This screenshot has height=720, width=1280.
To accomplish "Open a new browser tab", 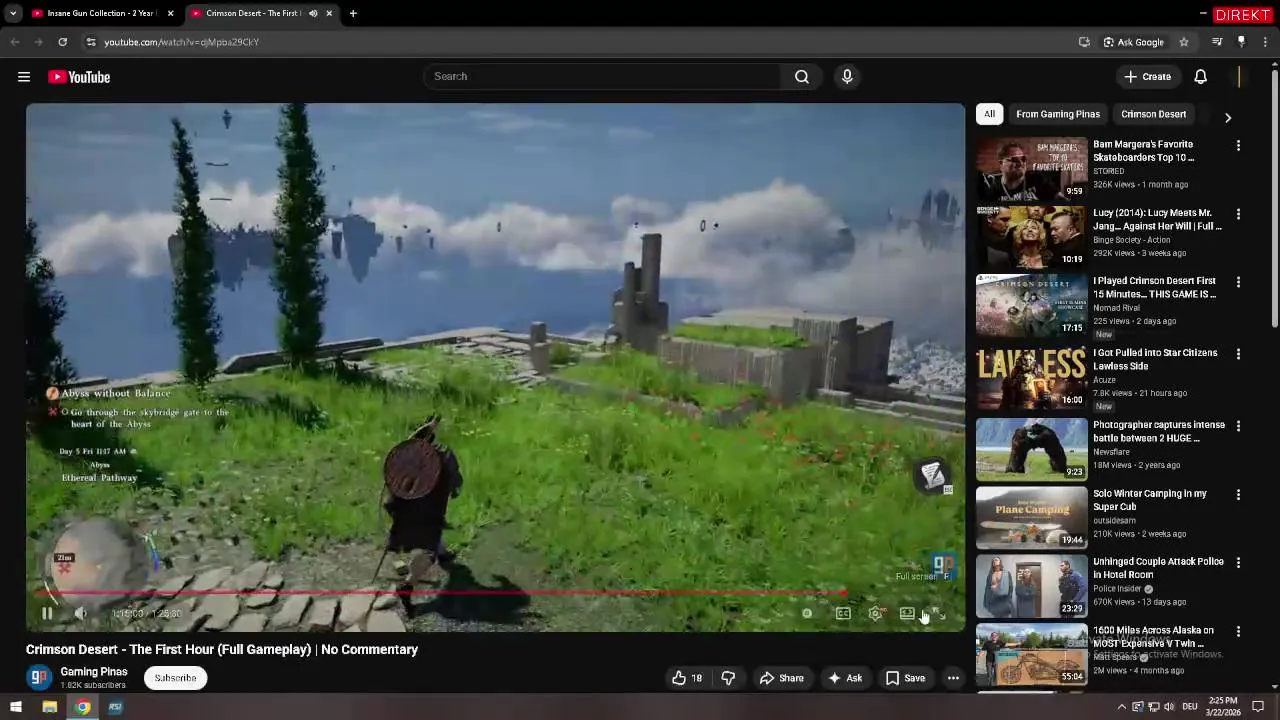I will click(353, 13).
